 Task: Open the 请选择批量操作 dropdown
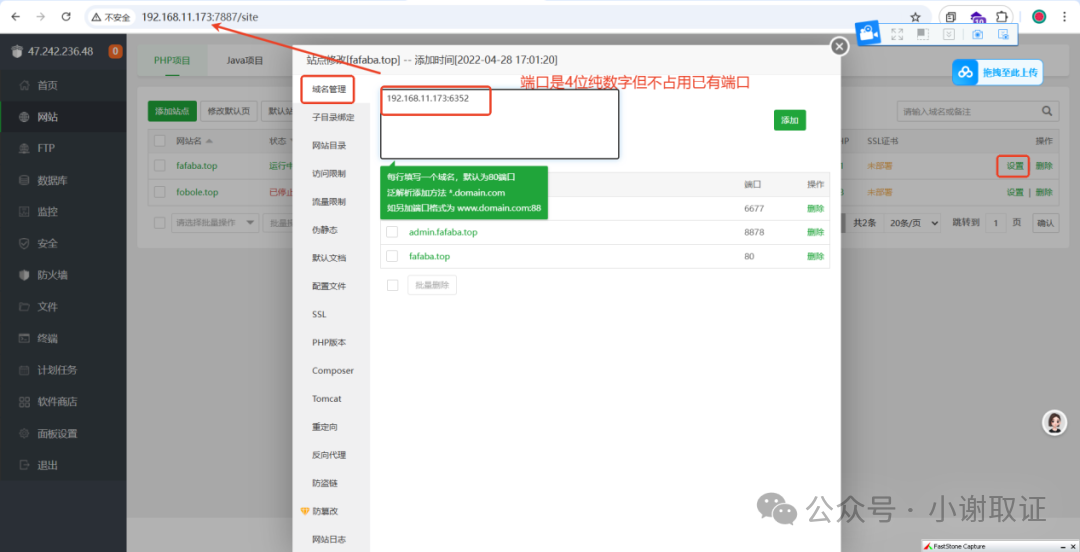click(215, 223)
